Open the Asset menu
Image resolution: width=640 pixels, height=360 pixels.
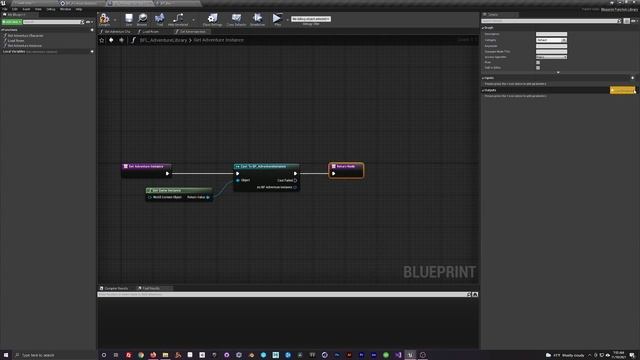(x=26, y=9)
